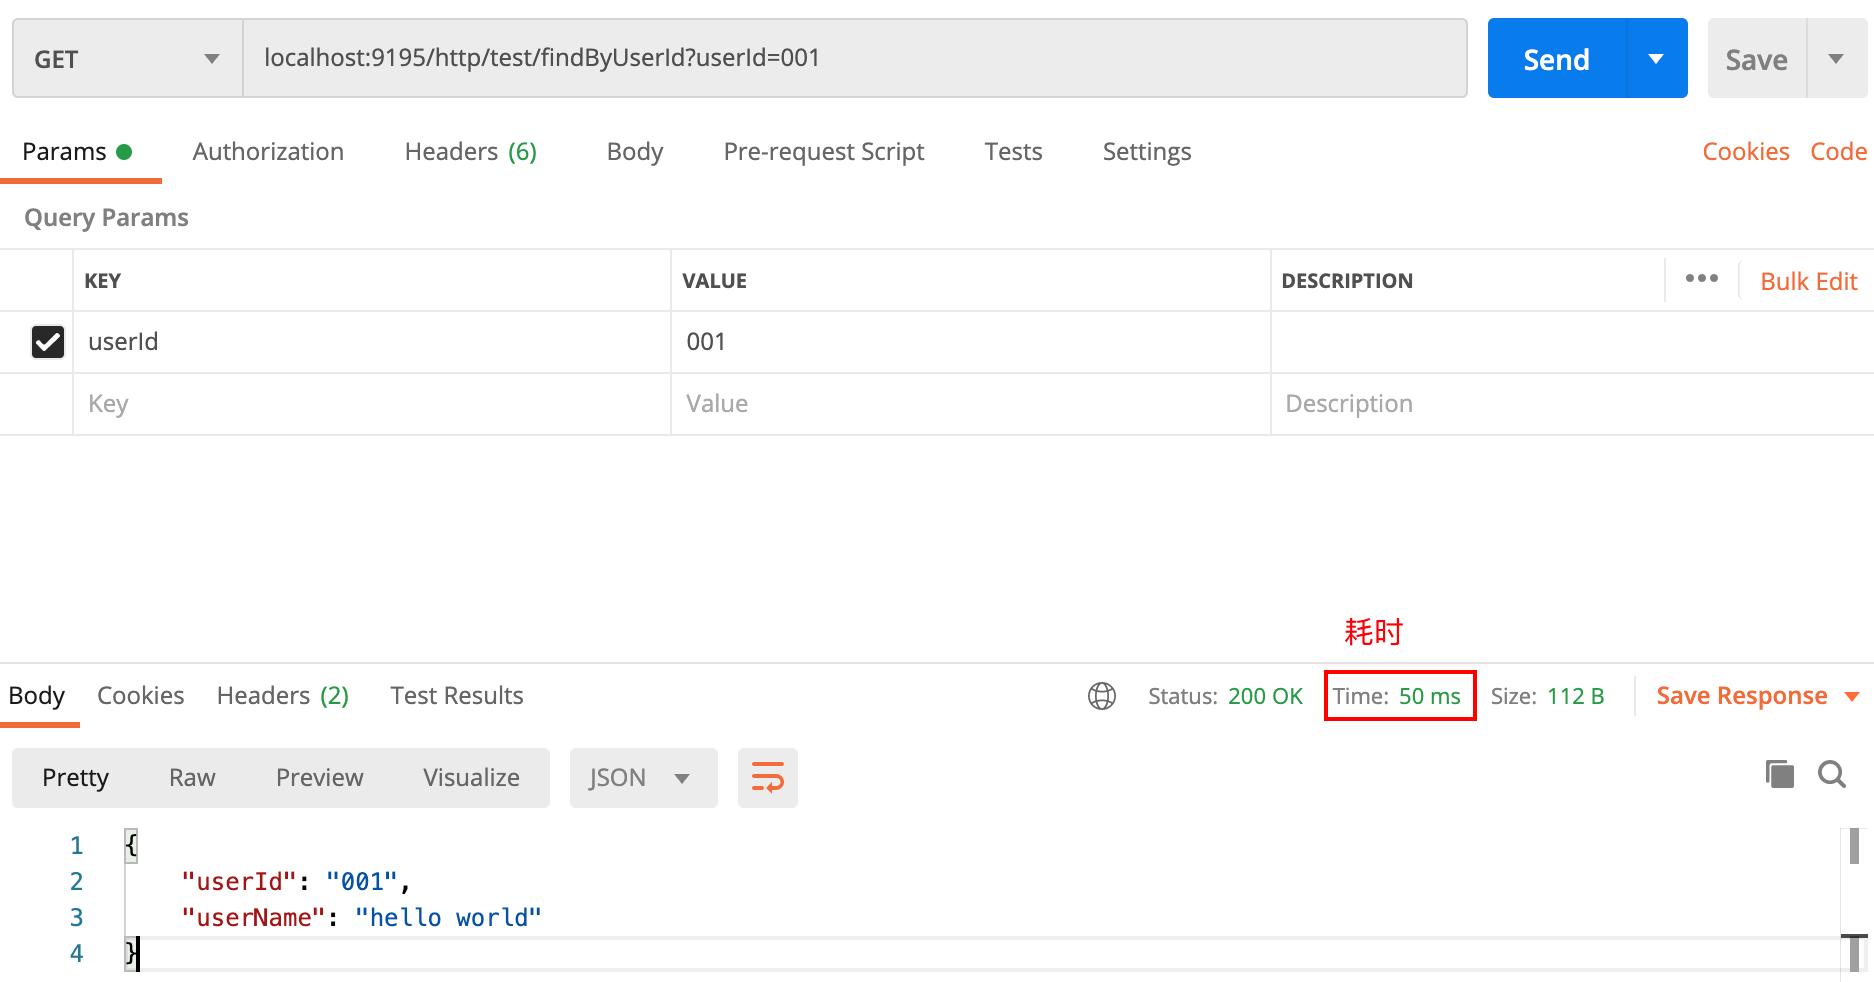The width and height of the screenshot is (1874, 982).
Task: Open the three-dots column options menu
Action: 1702,279
